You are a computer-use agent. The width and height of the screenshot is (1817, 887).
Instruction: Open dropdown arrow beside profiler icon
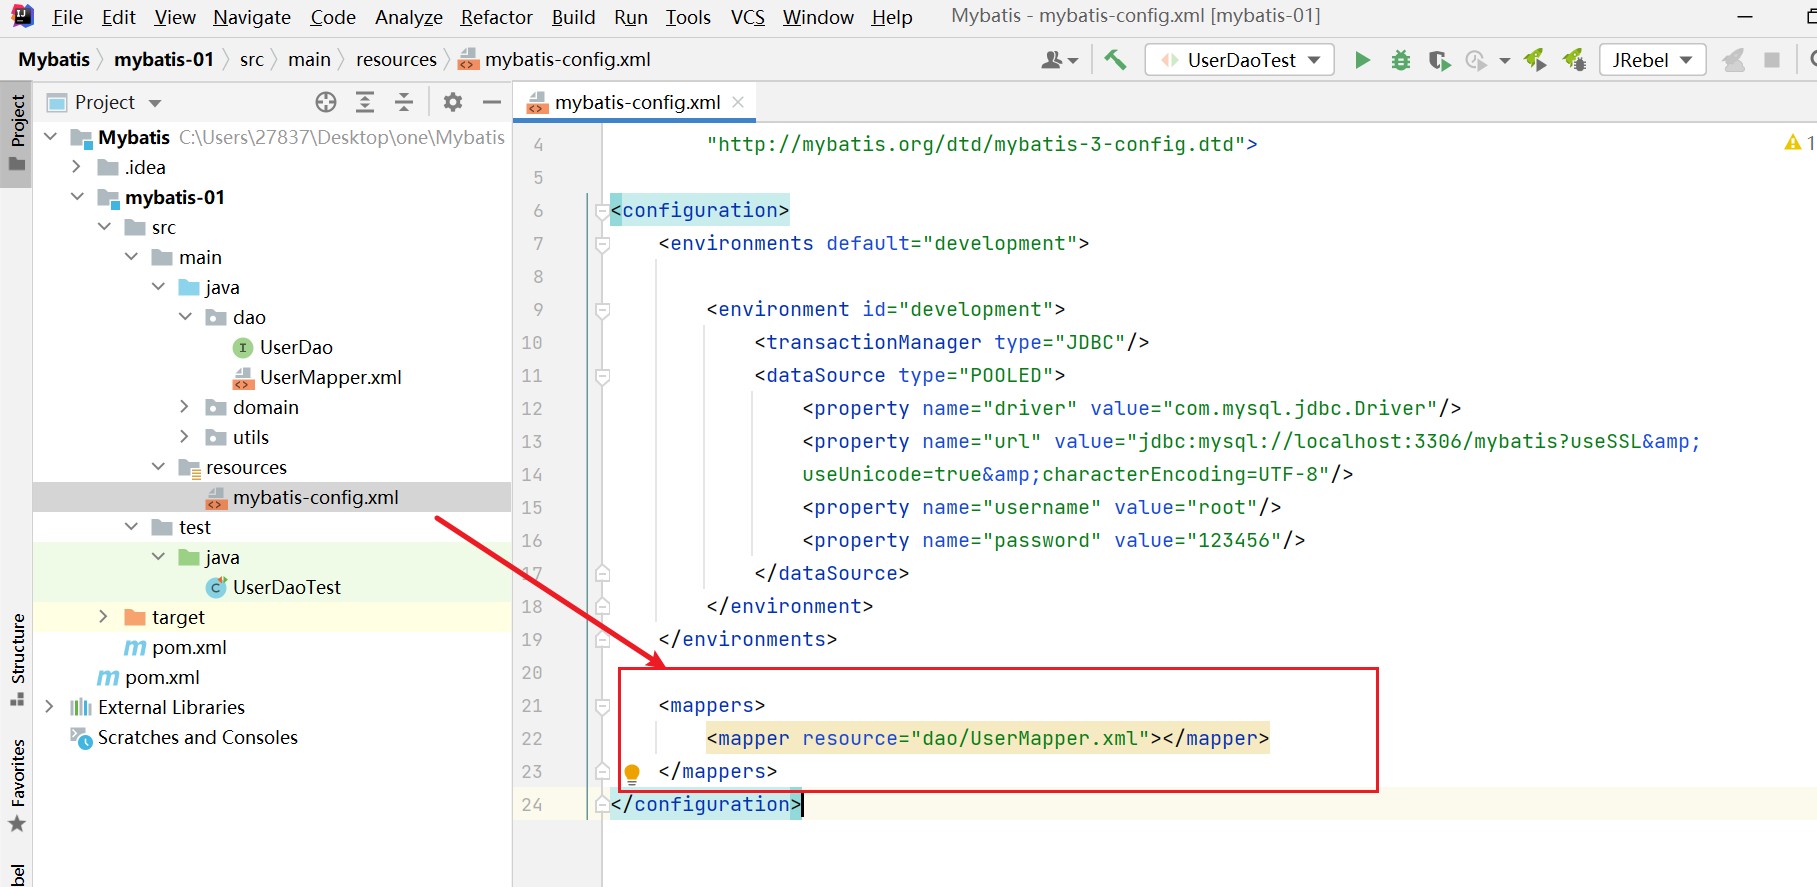point(1505,61)
